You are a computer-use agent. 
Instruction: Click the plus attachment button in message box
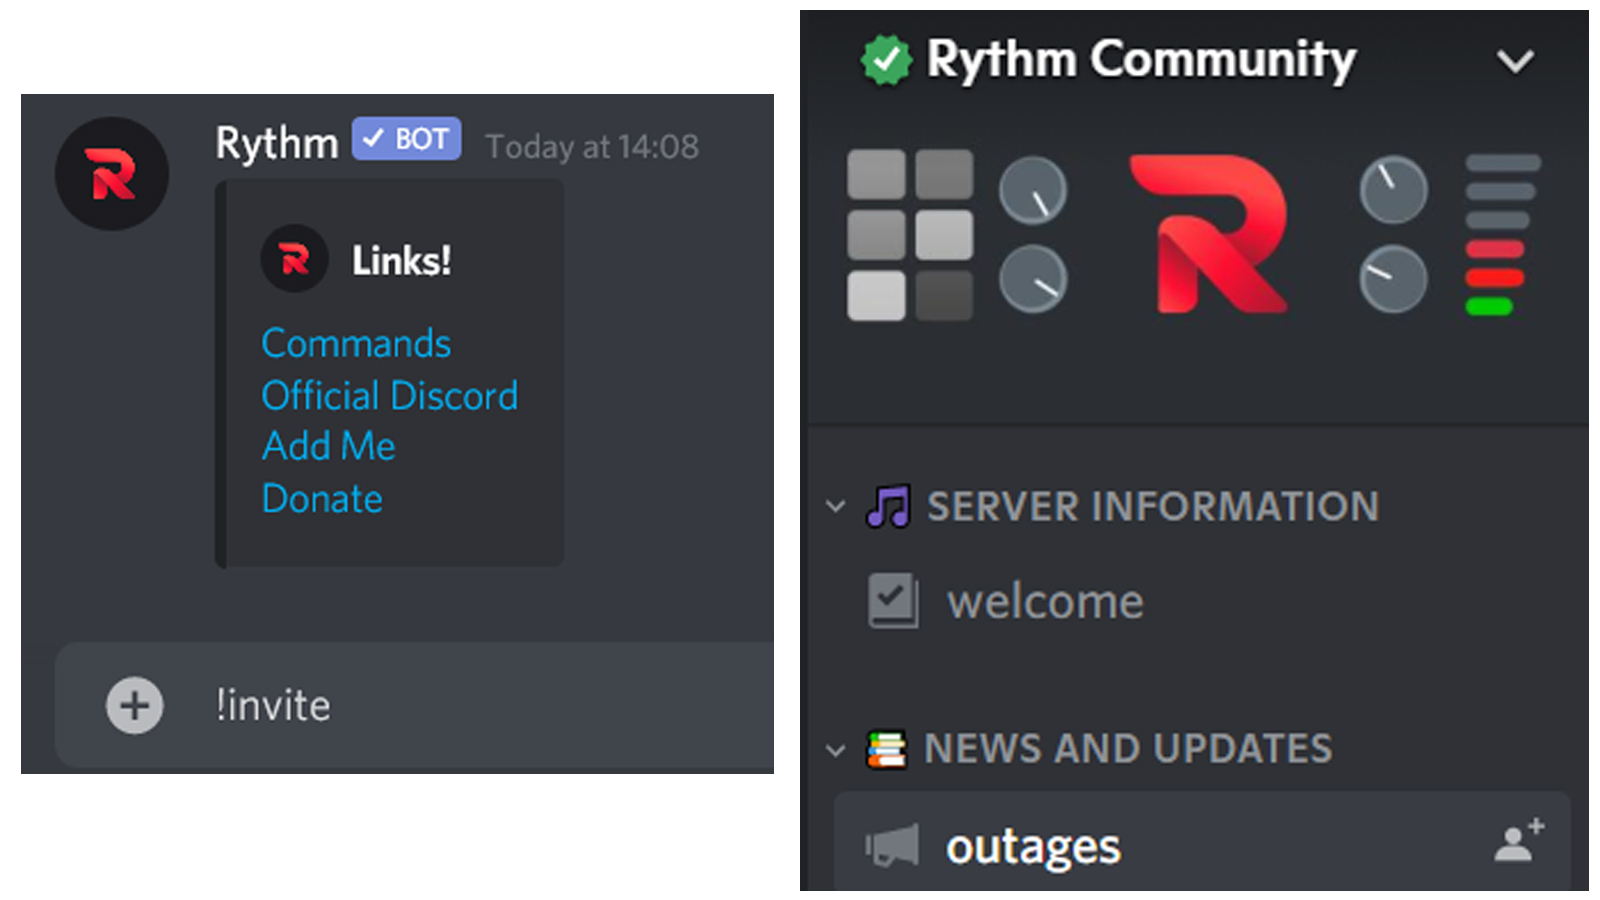point(135,706)
